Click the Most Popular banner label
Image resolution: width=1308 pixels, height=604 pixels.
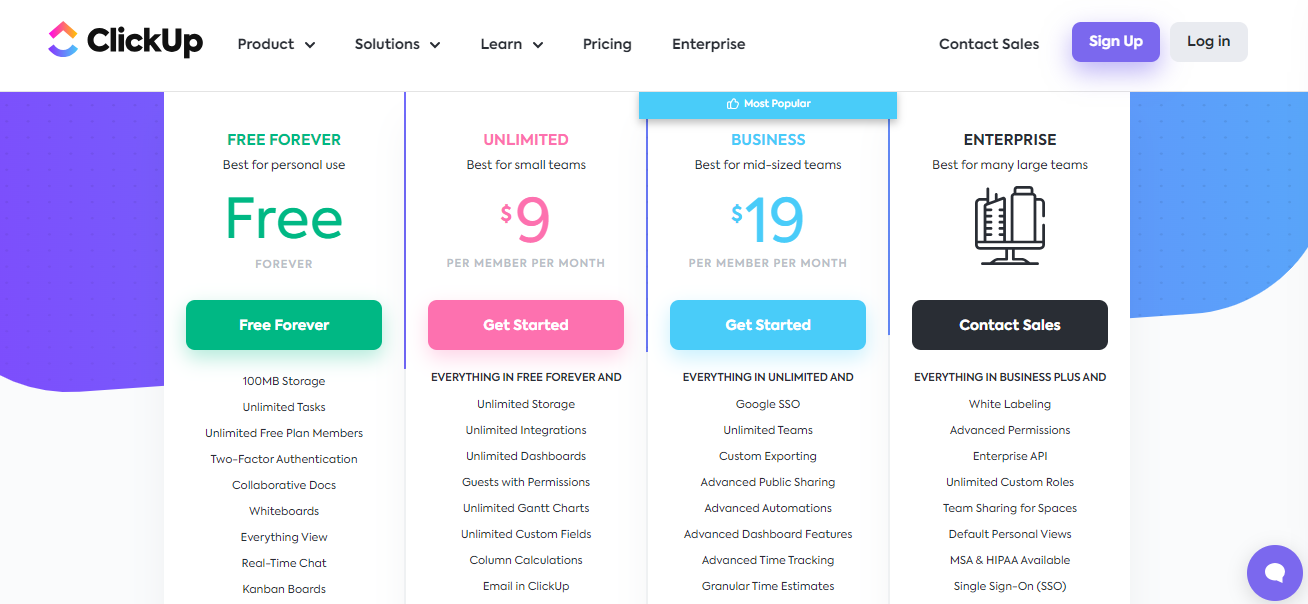pyautogui.click(x=768, y=104)
